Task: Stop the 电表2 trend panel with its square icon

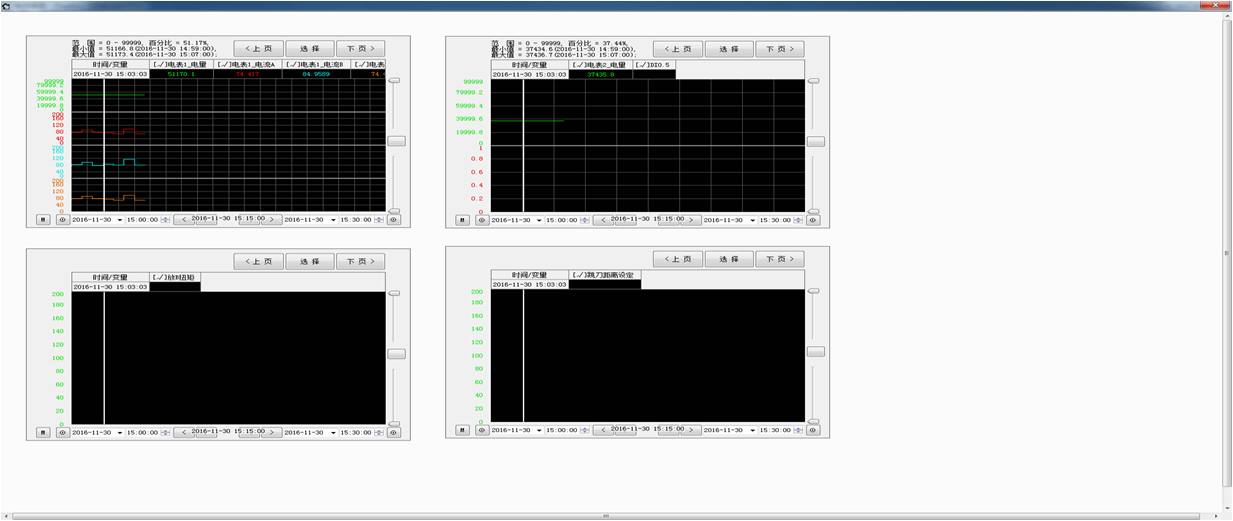Action: pyautogui.click(x=463, y=220)
